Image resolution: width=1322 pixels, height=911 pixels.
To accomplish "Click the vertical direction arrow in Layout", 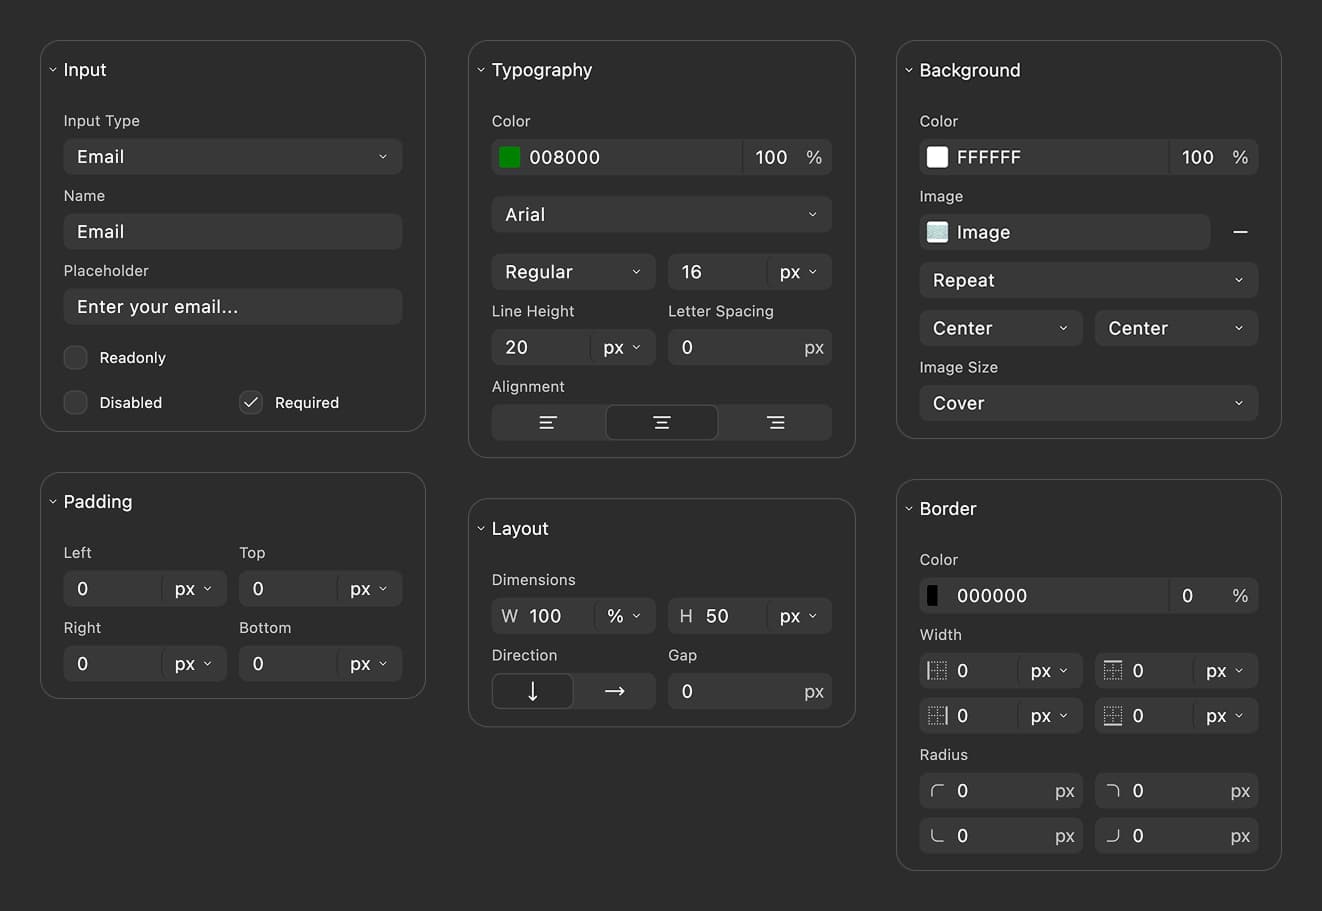I will [x=532, y=690].
